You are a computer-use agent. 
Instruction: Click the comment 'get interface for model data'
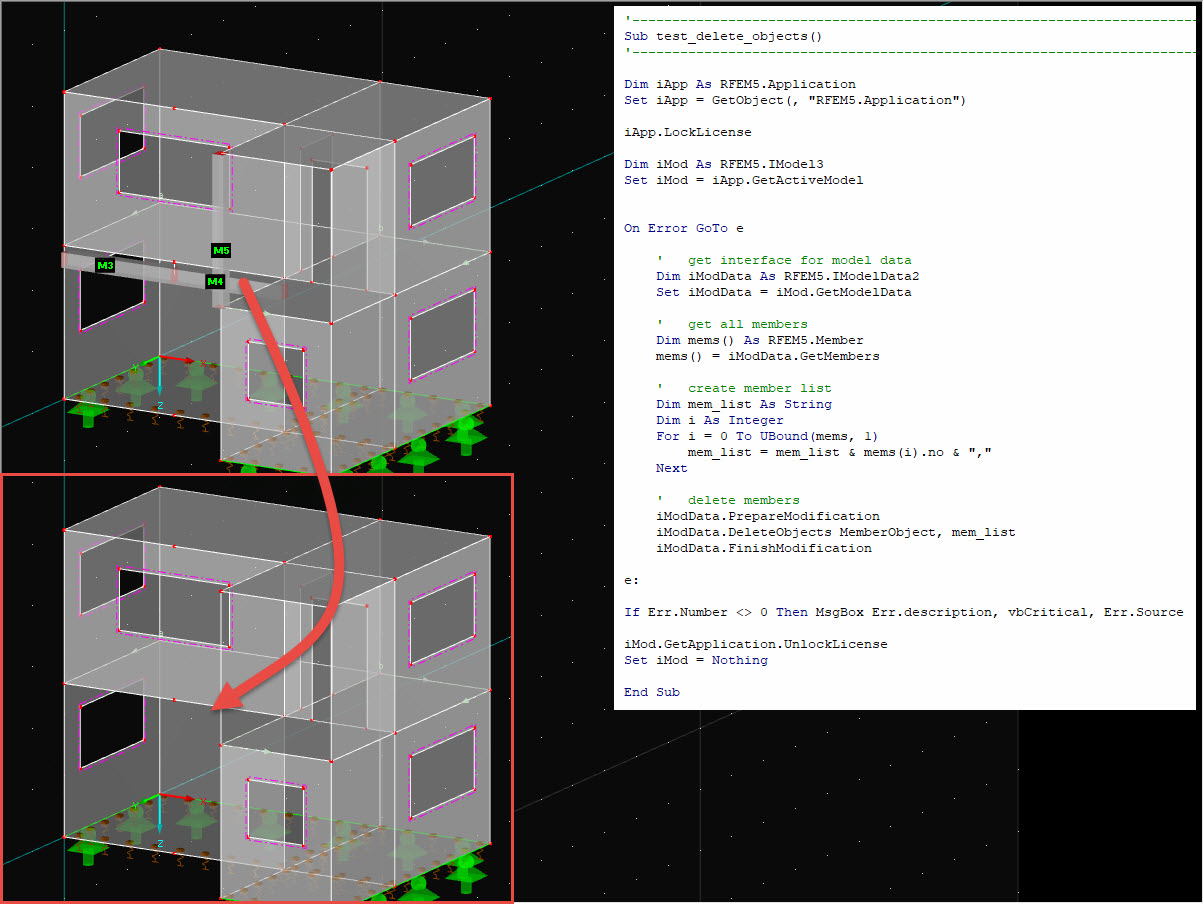799,260
